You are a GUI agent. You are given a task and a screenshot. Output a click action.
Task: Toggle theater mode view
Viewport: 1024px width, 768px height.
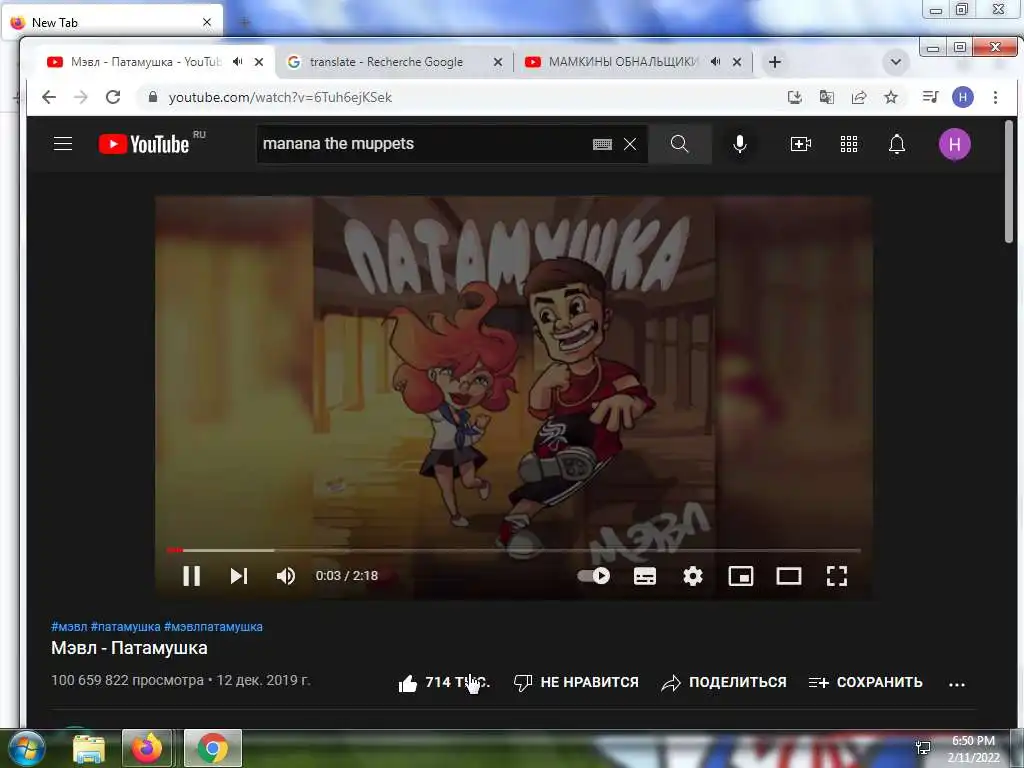point(789,575)
